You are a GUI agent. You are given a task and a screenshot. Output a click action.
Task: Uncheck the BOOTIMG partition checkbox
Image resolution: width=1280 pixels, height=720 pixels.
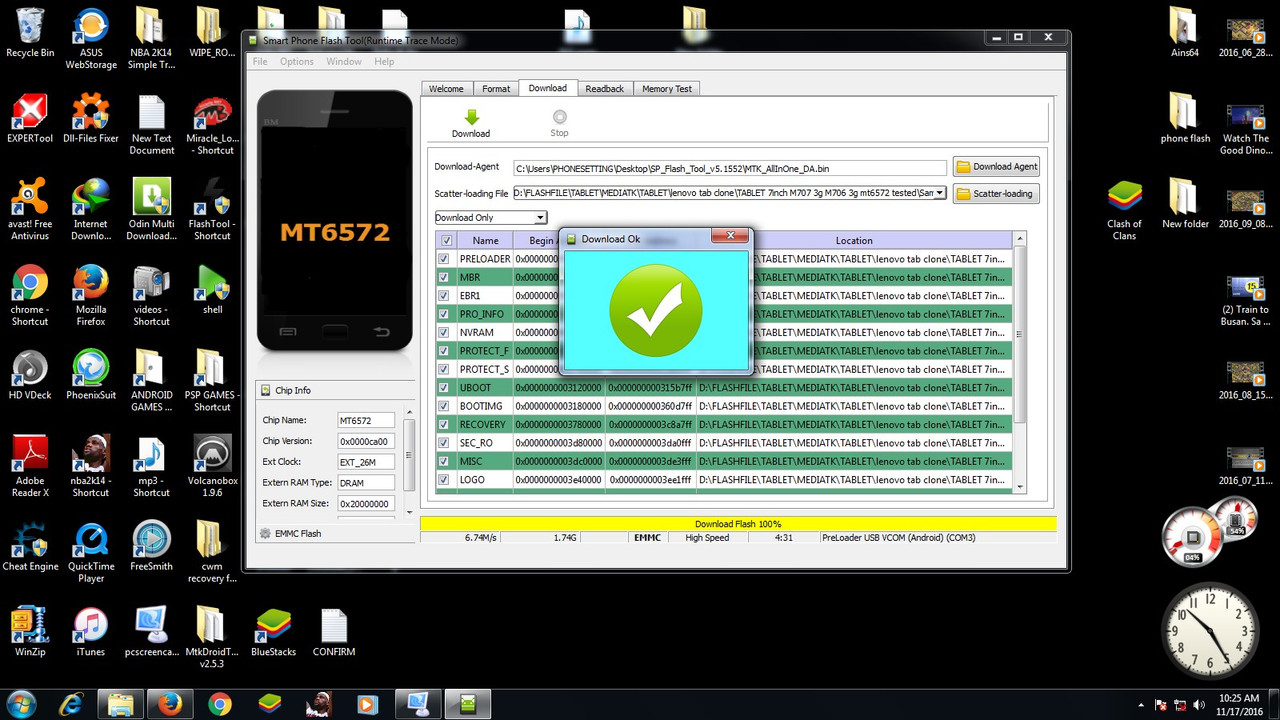coord(444,406)
